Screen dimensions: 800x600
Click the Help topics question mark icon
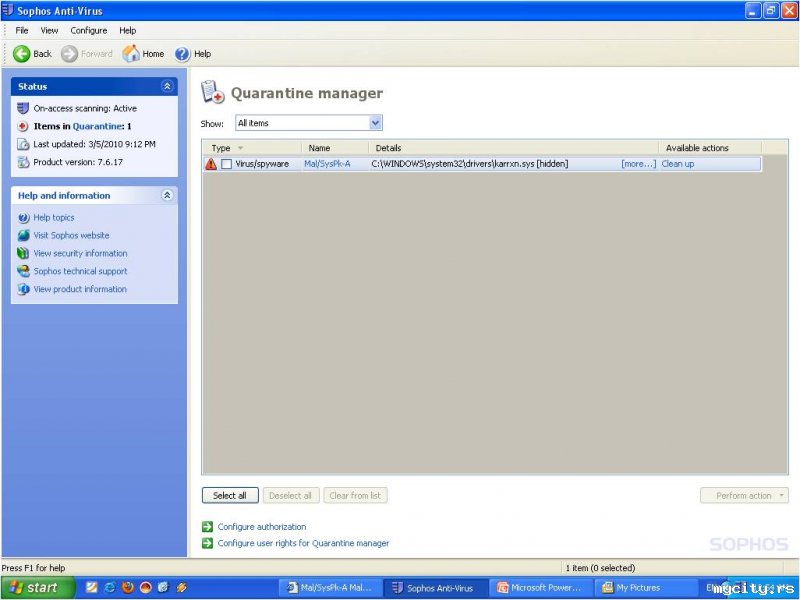click(x=23, y=218)
